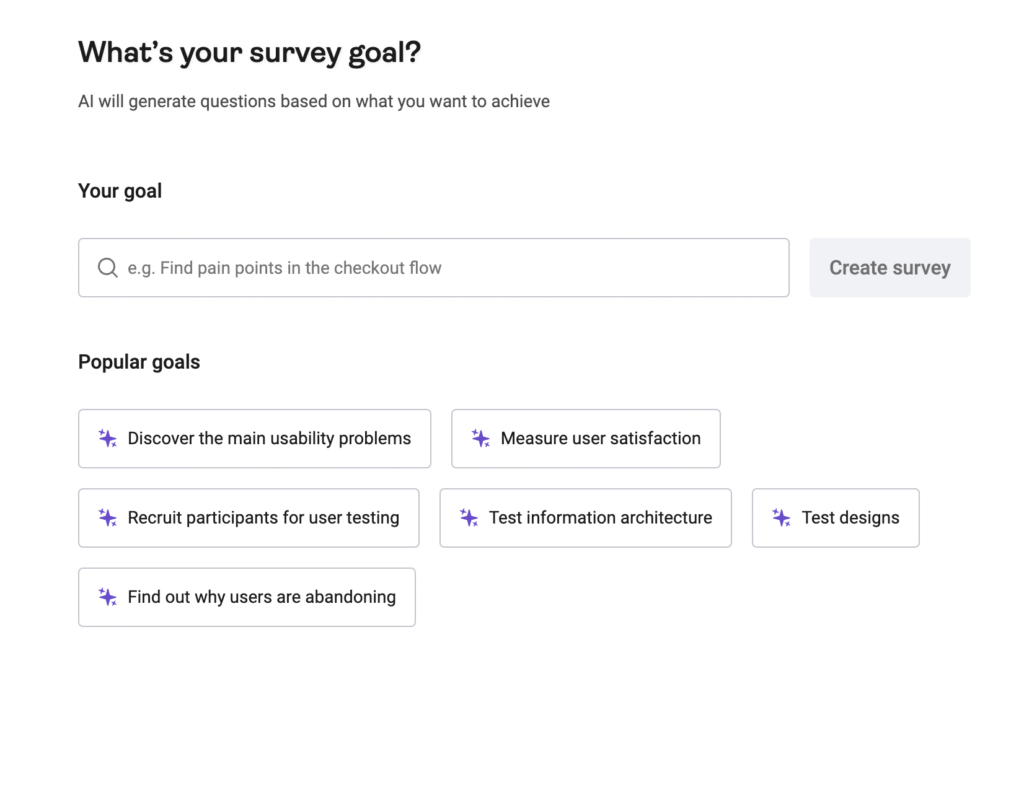Select 'Test information architecture' goal

pos(600,518)
